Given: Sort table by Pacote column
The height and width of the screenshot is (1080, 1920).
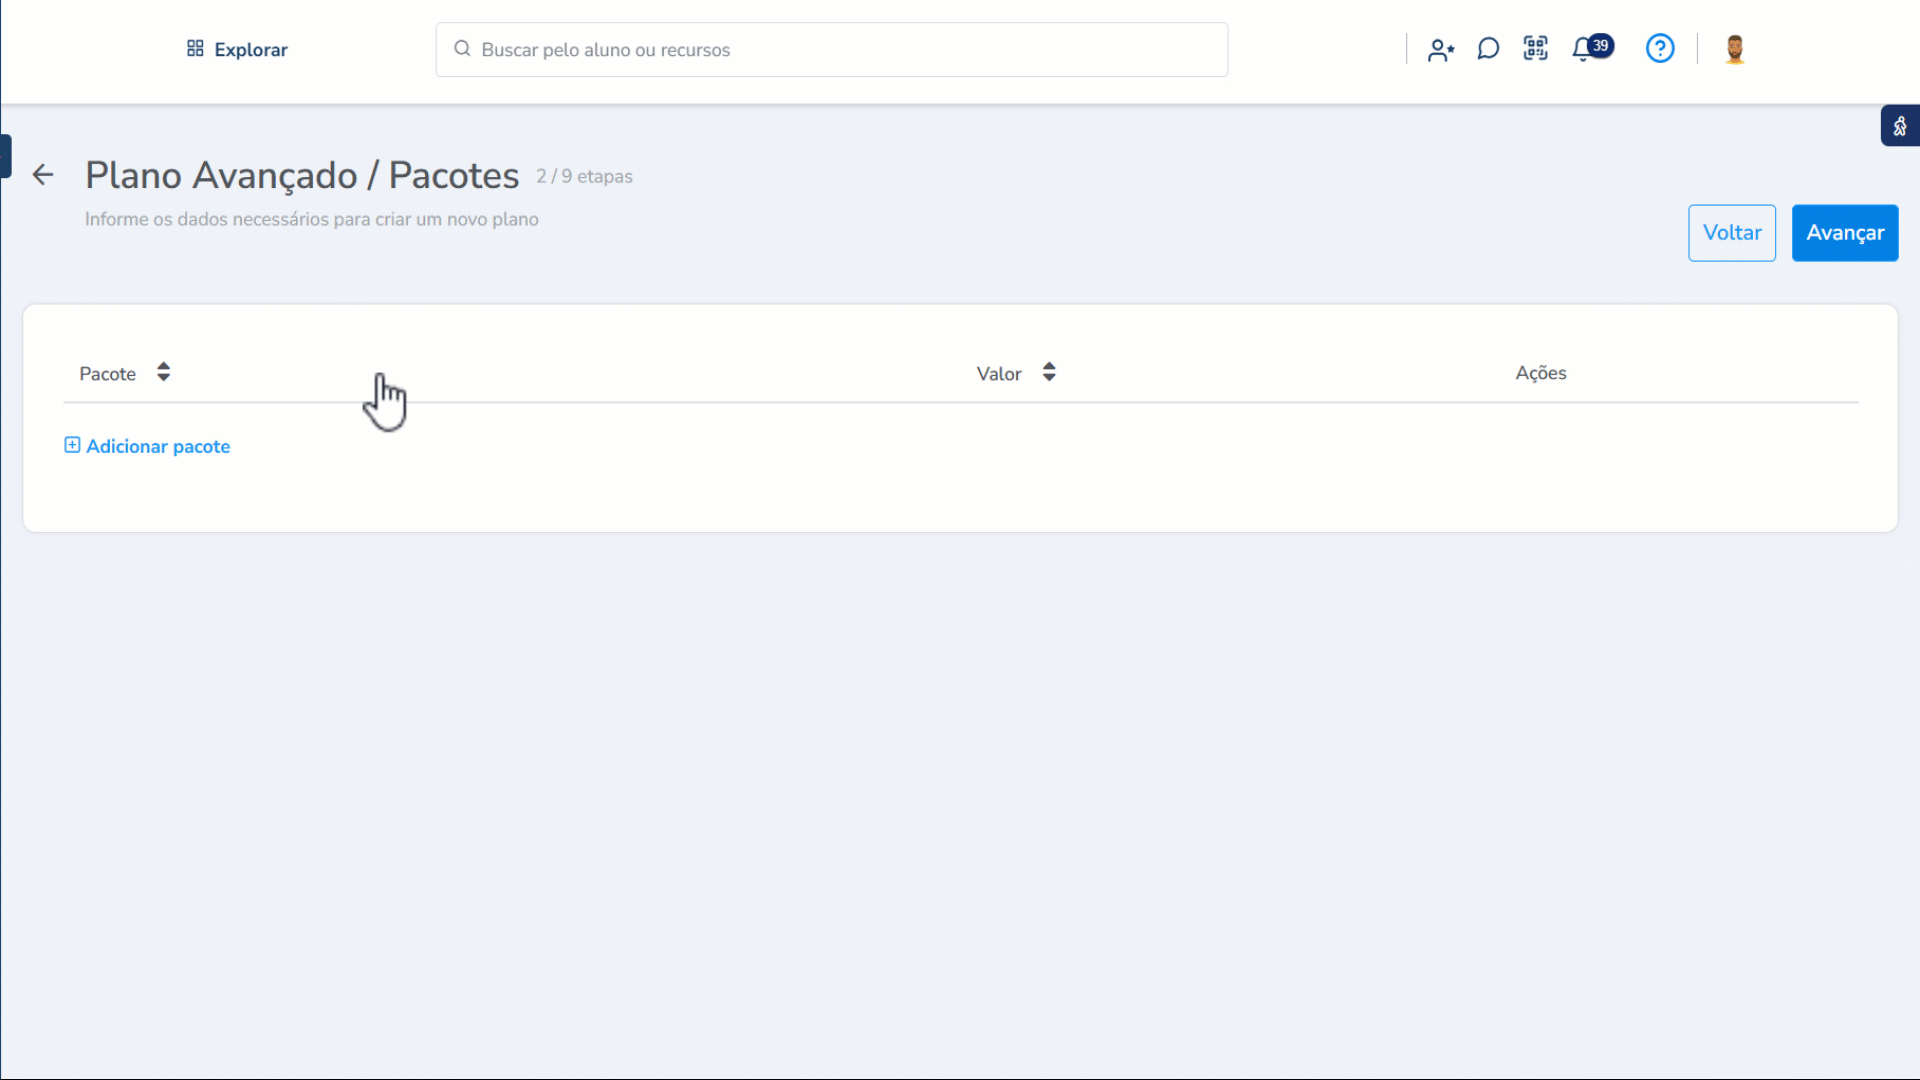Looking at the screenshot, I should click(x=163, y=372).
